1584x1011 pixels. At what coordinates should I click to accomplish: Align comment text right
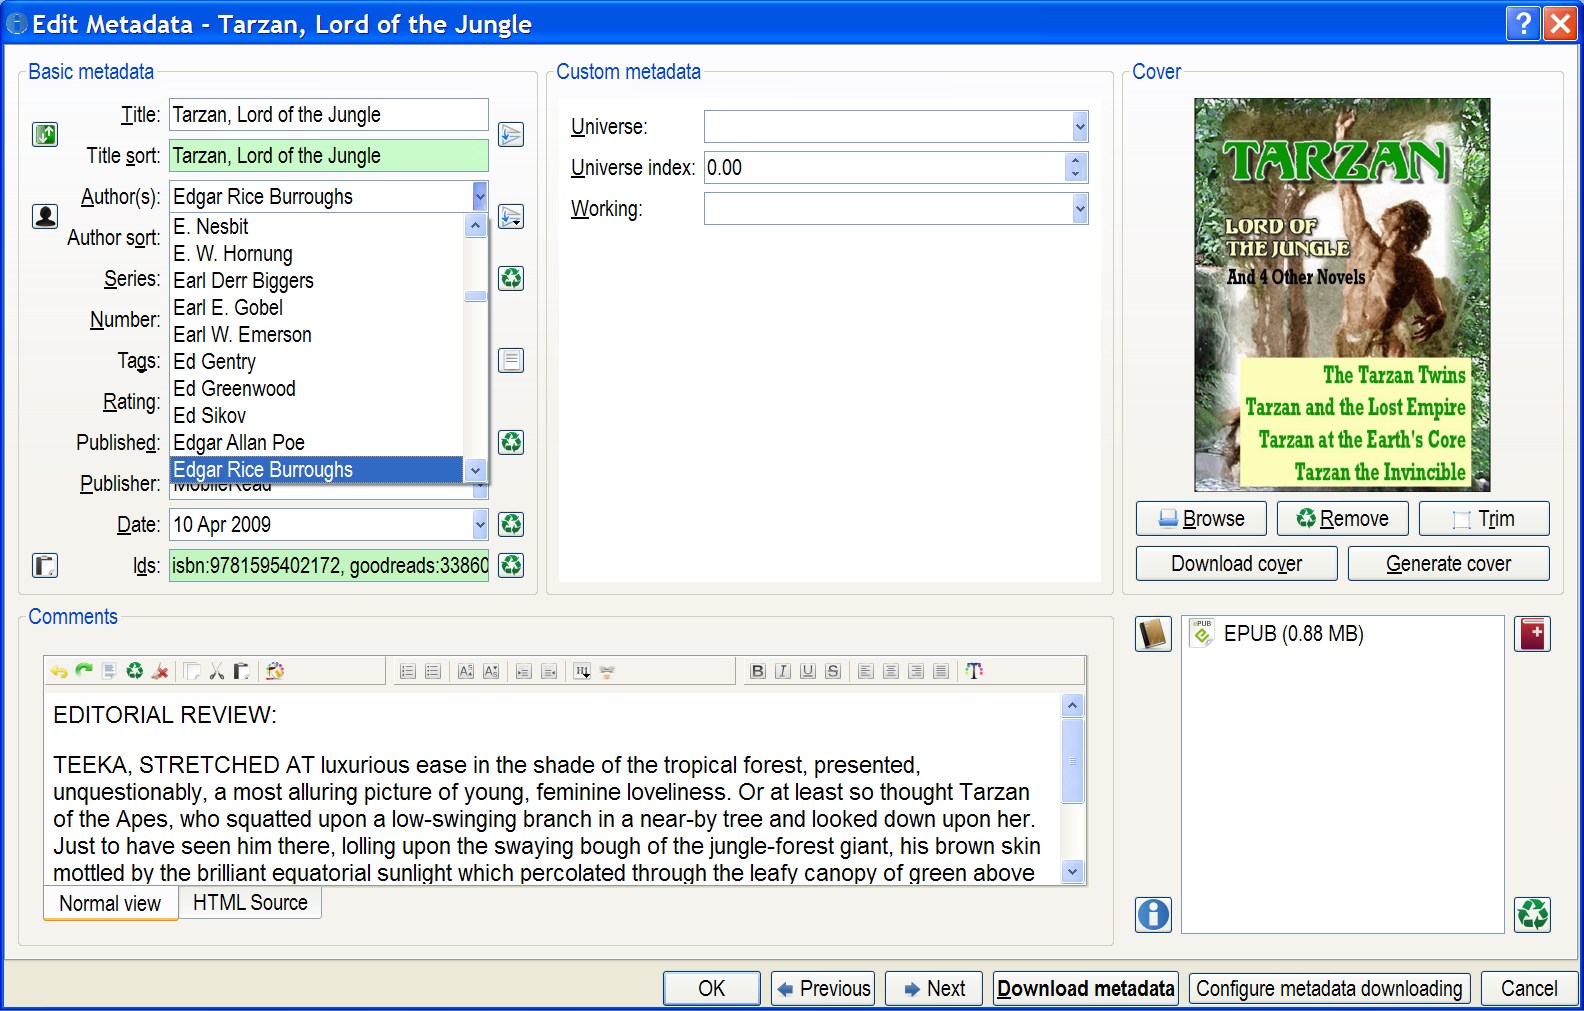[x=916, y=671]
